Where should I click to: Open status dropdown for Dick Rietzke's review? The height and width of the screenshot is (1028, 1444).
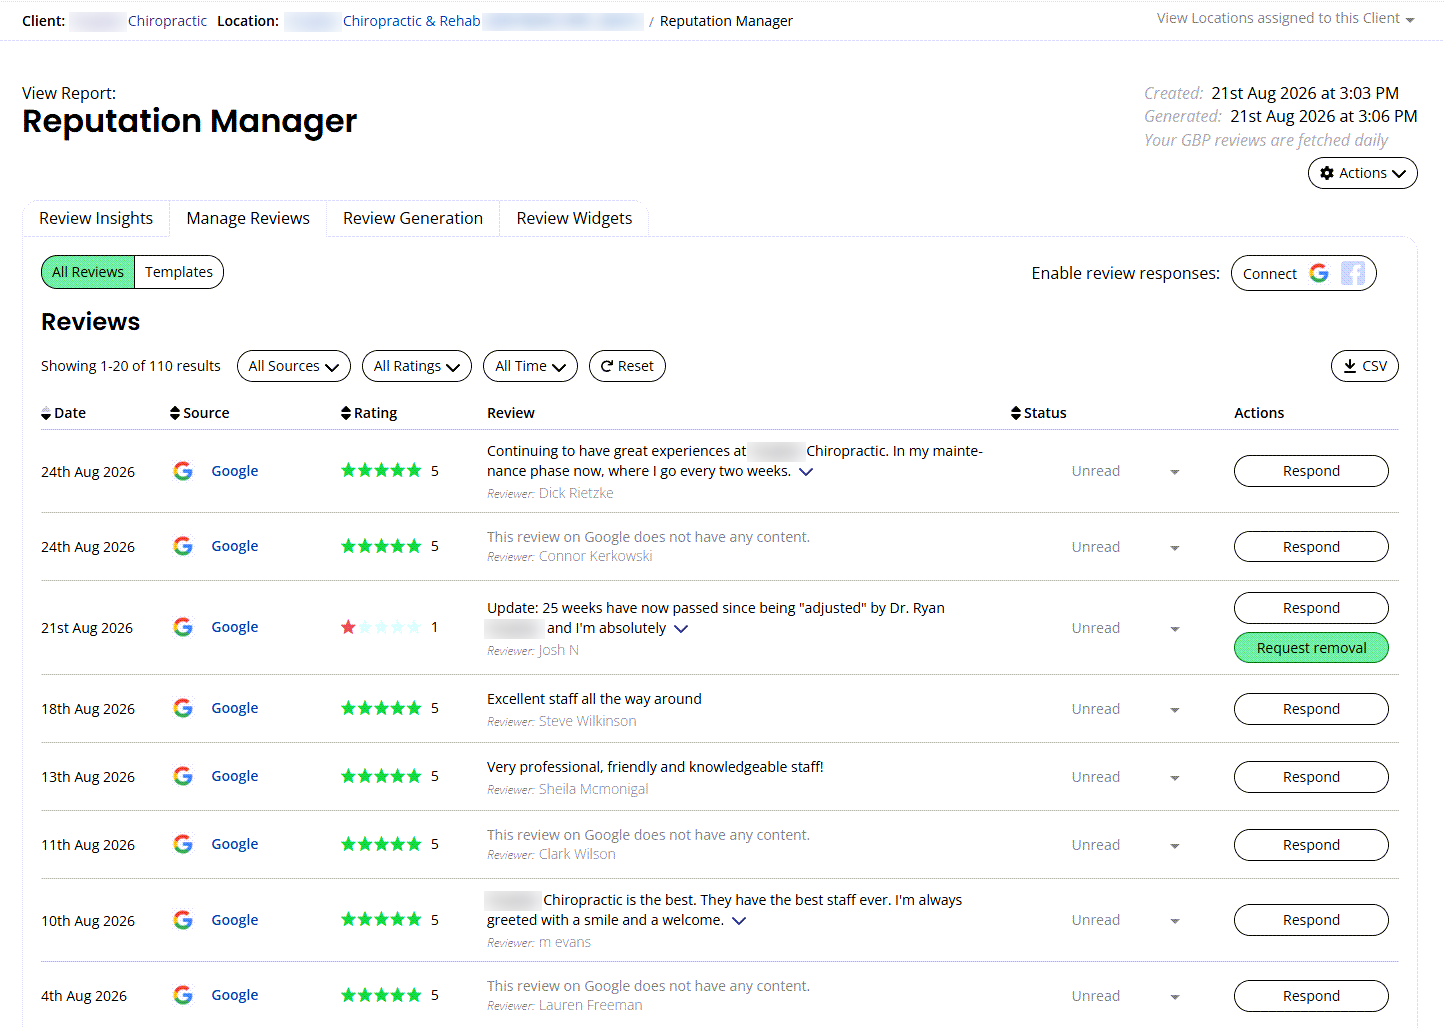coord(1175,472)
